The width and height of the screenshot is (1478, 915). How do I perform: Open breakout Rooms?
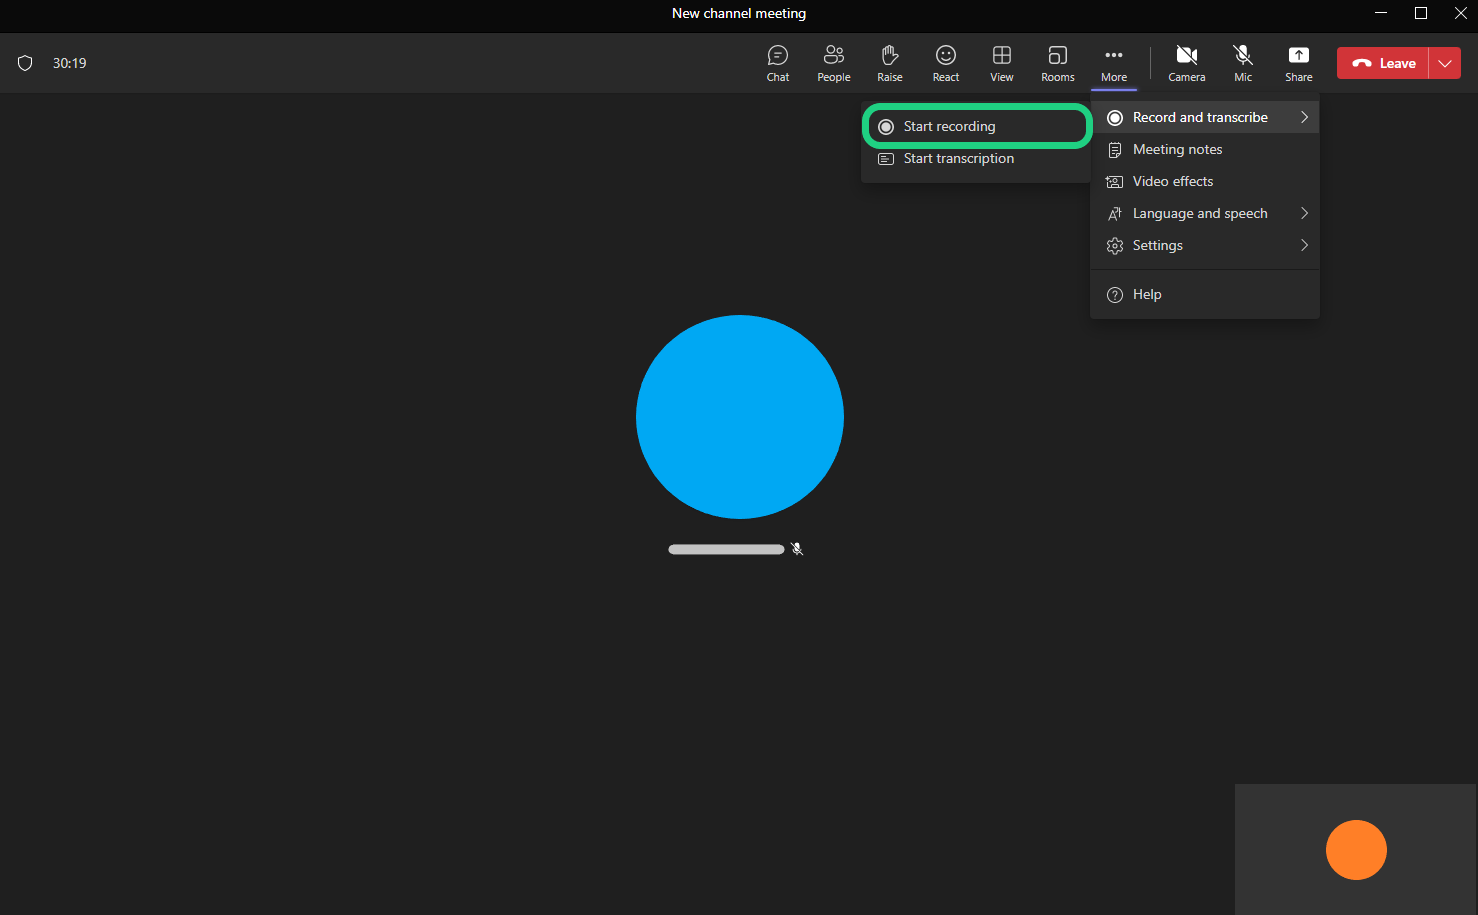coord(1057,63)
